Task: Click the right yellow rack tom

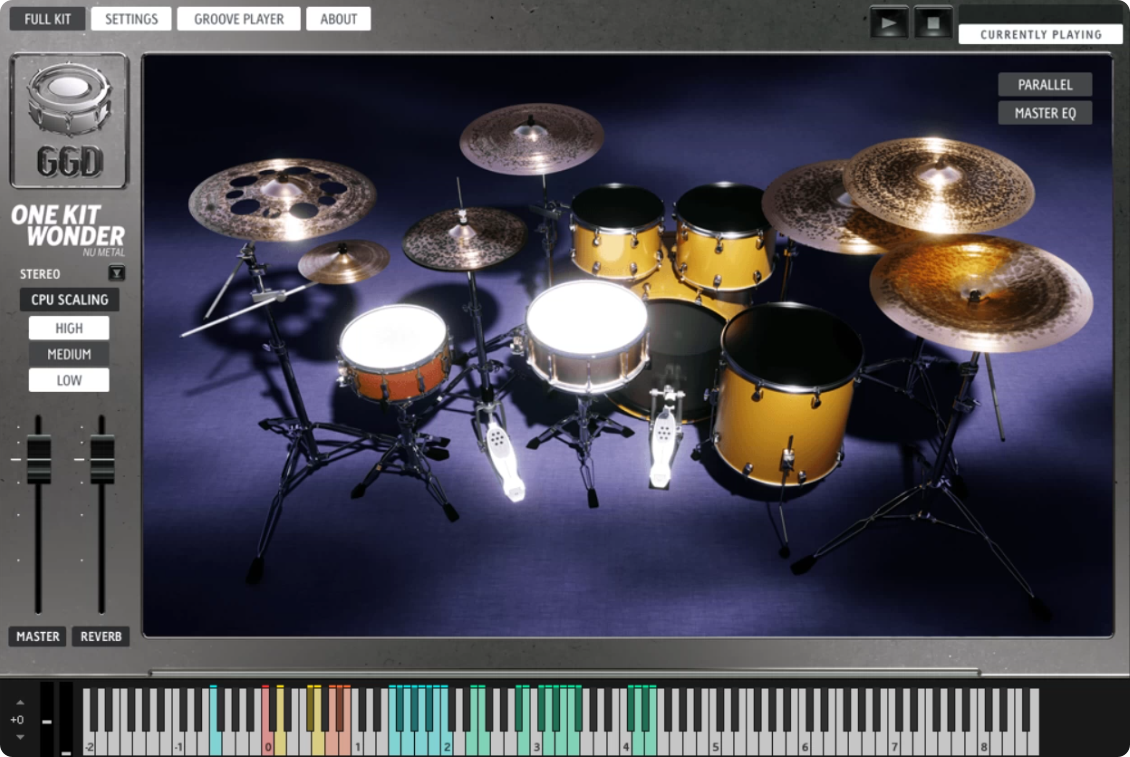Action: click(723, 236)
